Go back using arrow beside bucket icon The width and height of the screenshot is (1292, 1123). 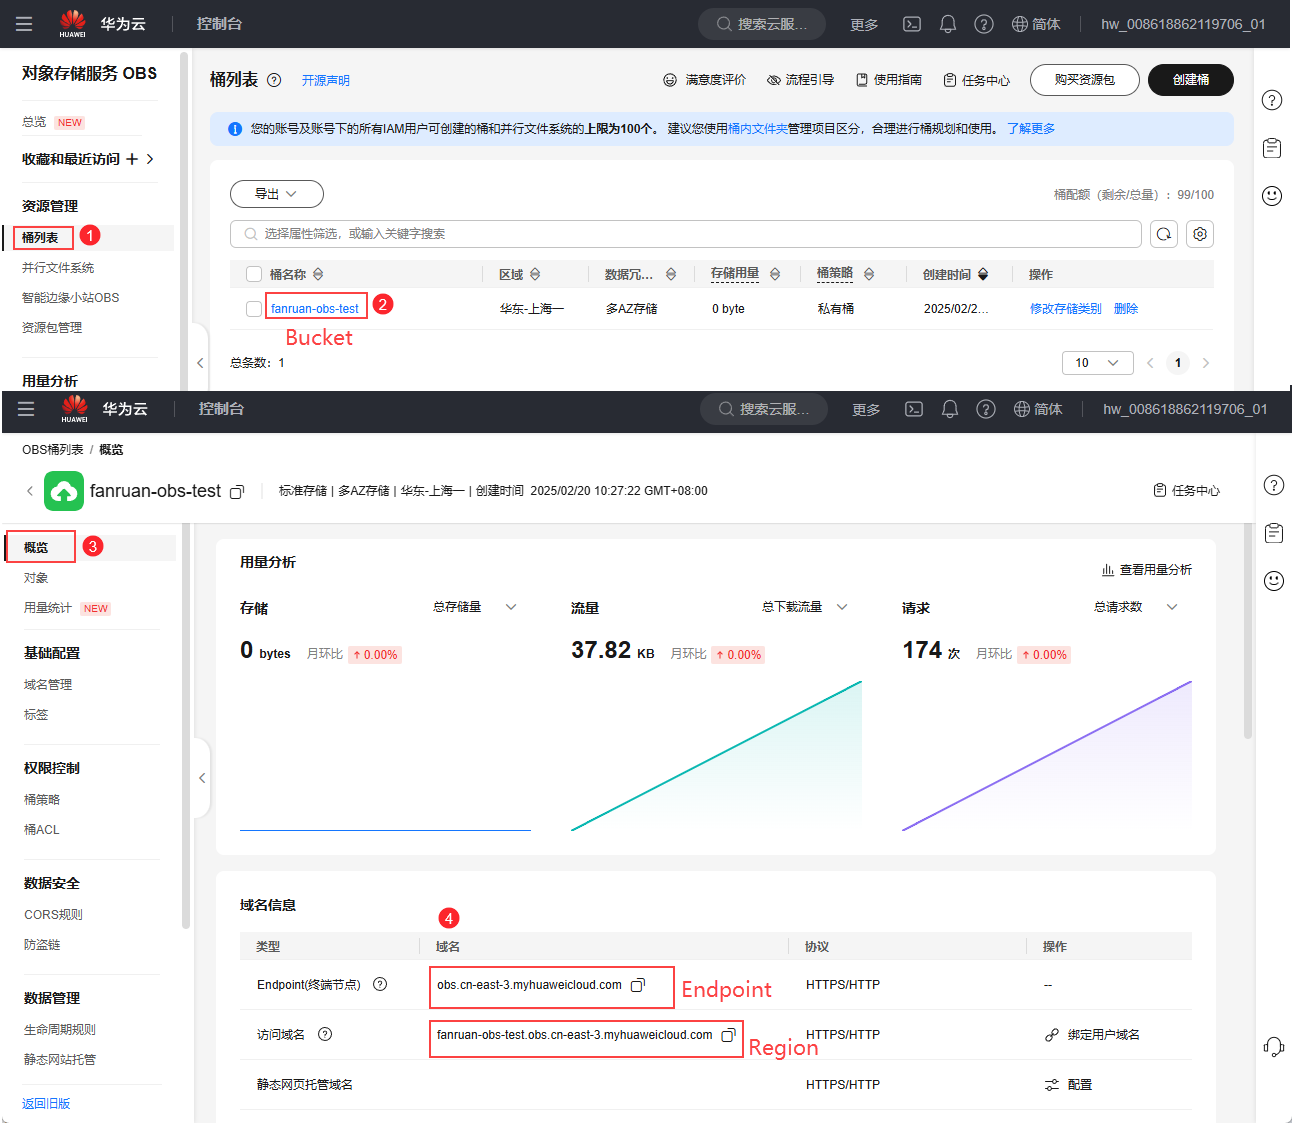click(30, 491)
